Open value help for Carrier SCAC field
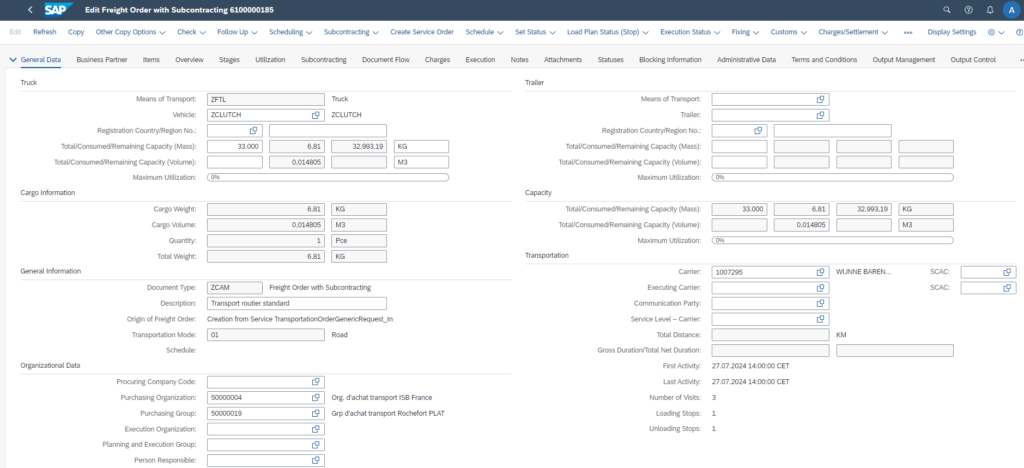Screen dimensions: 1024x468 tap(1008, 272)
